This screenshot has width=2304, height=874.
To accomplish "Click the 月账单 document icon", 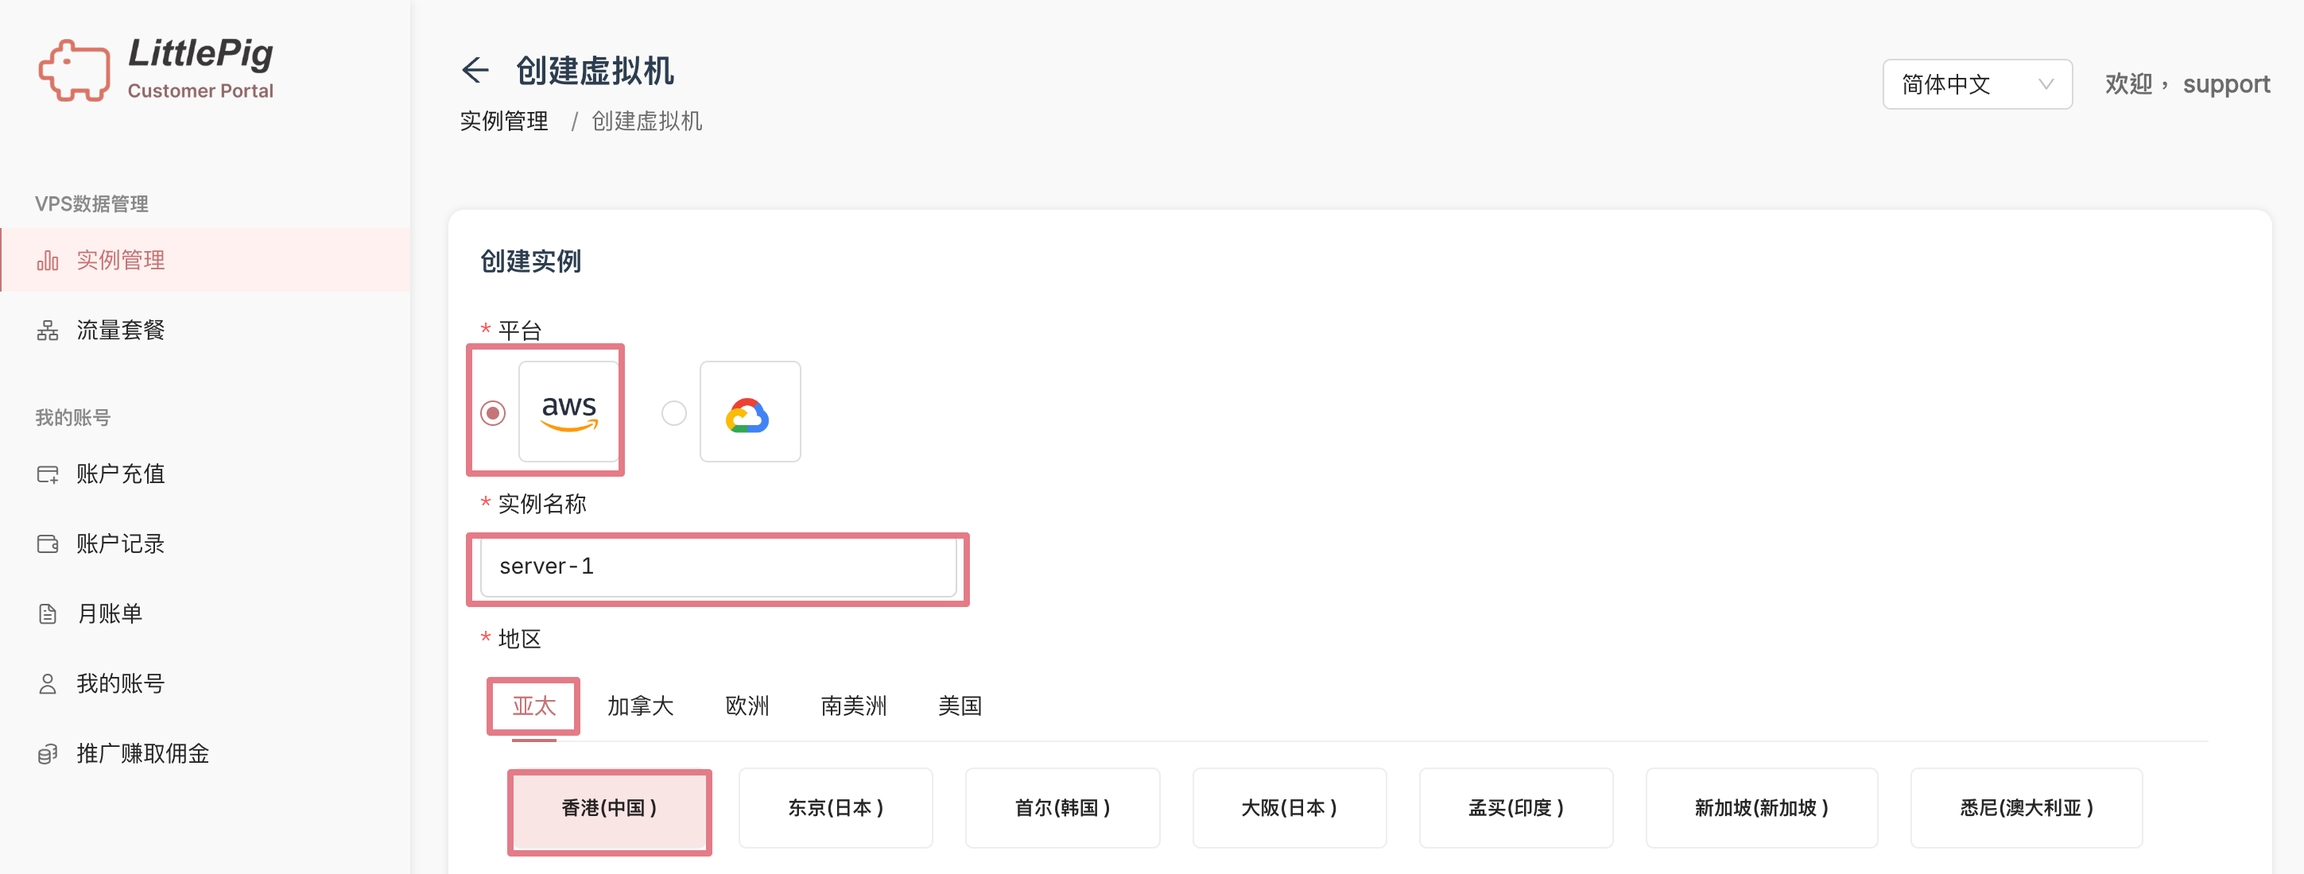I will tap(48, 614).
